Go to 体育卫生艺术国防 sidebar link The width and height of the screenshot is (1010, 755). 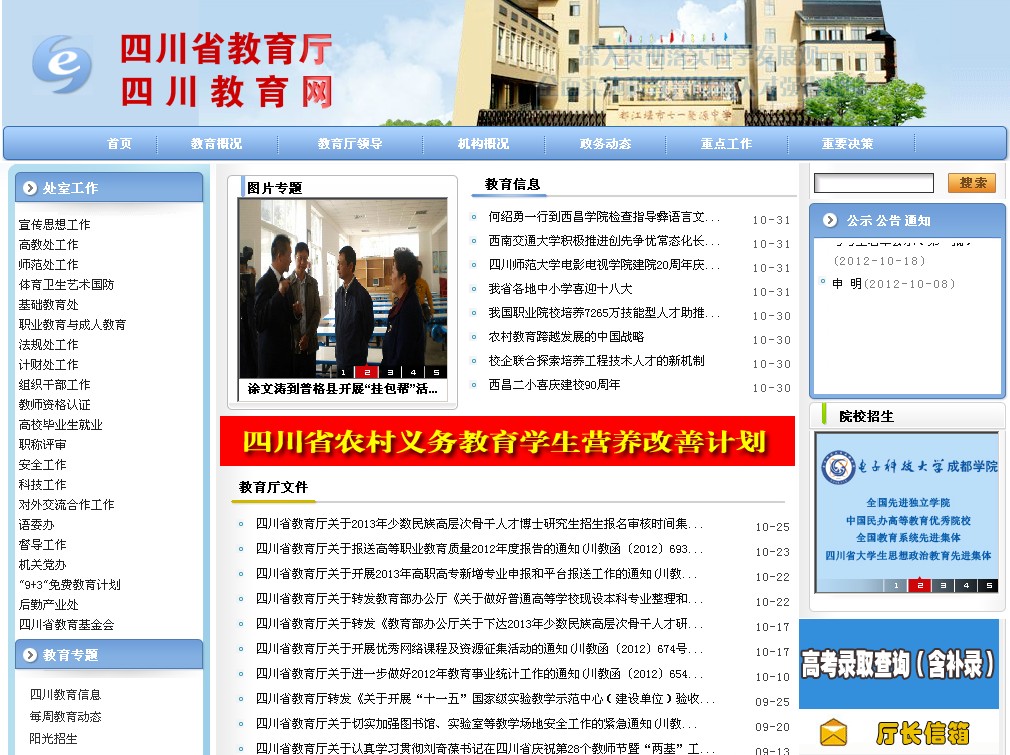click(66, 285)
